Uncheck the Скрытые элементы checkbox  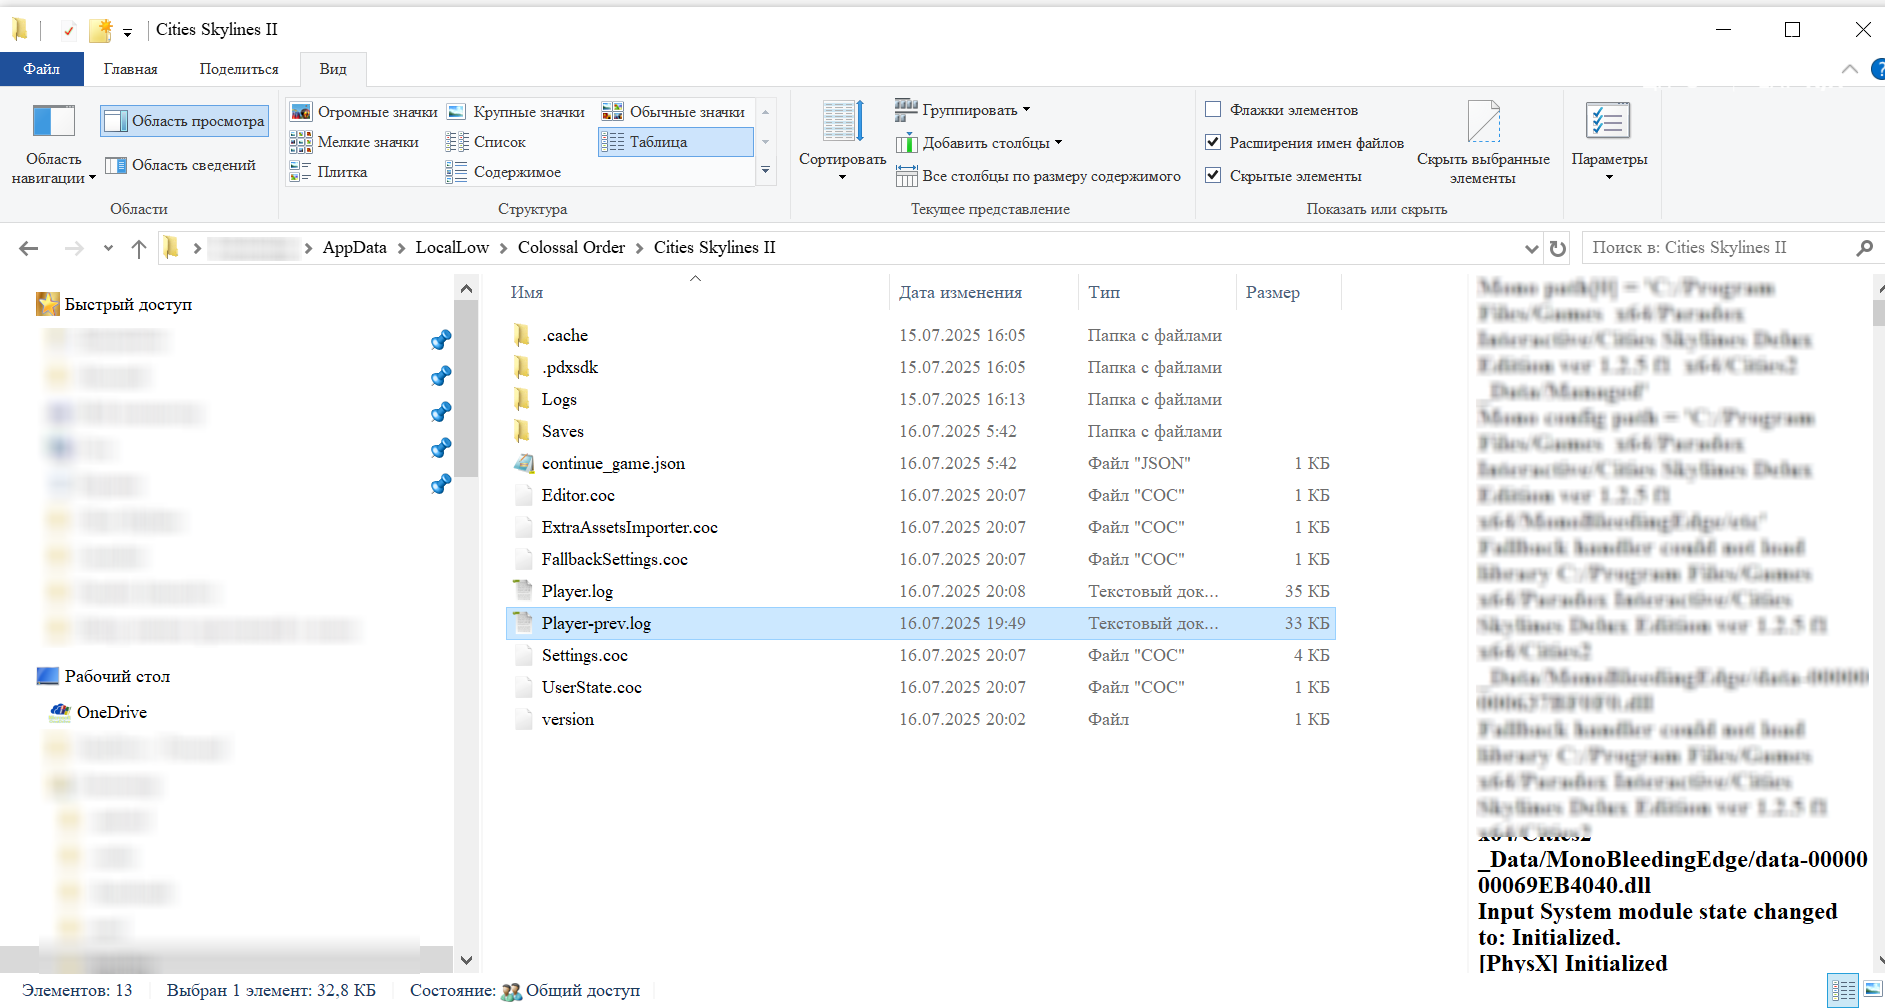pyautogui.click(x=1213, y=176)
